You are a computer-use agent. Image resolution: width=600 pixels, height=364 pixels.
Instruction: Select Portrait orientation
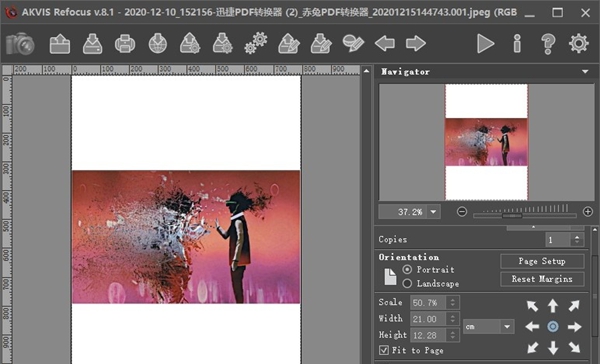click(407, 269)
